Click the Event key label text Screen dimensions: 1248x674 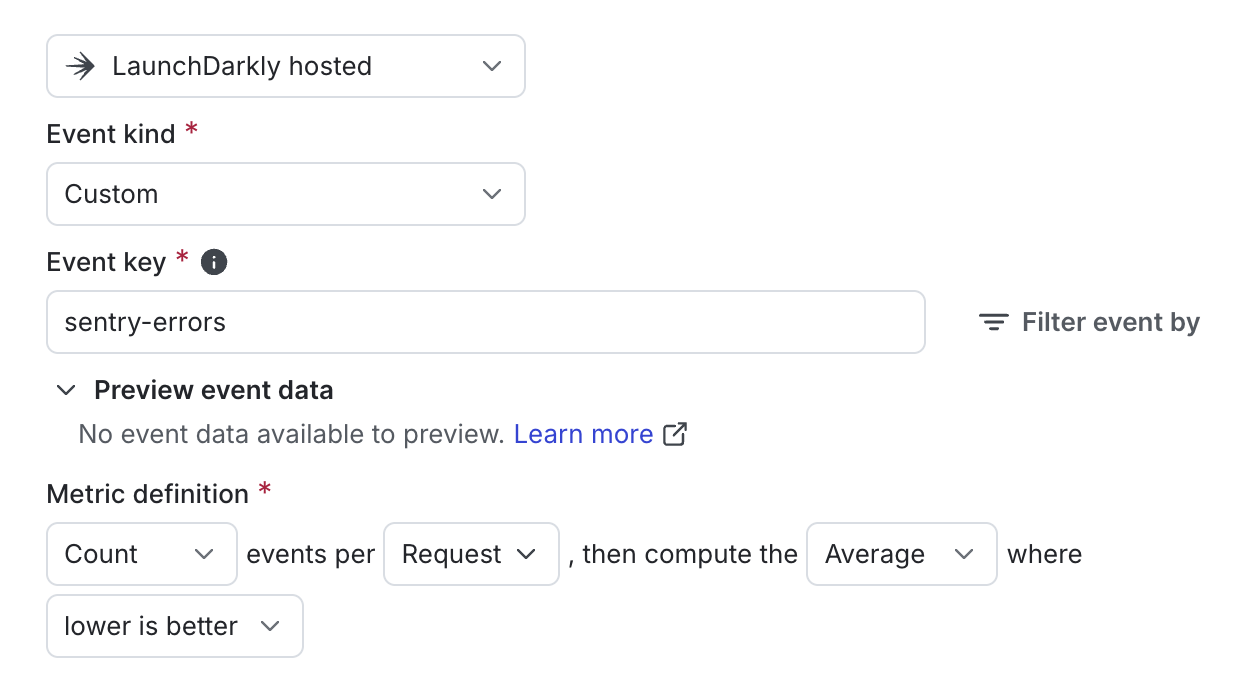click(106, 262)
